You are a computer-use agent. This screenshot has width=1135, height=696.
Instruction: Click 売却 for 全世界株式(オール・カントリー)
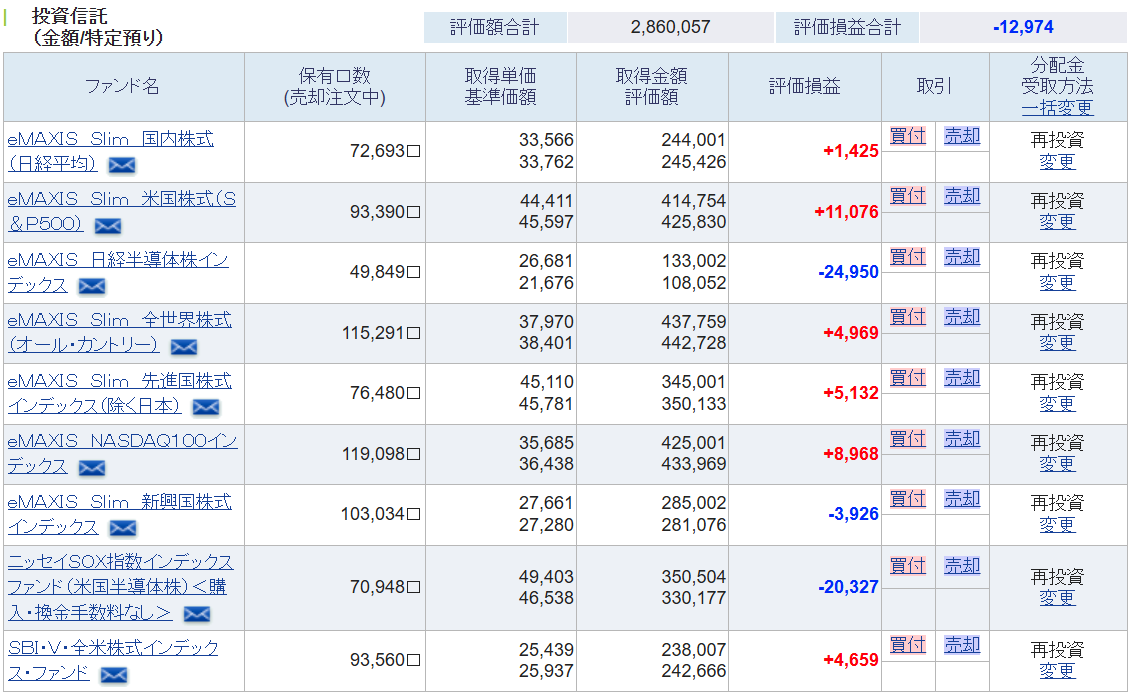tap(962, 317)
